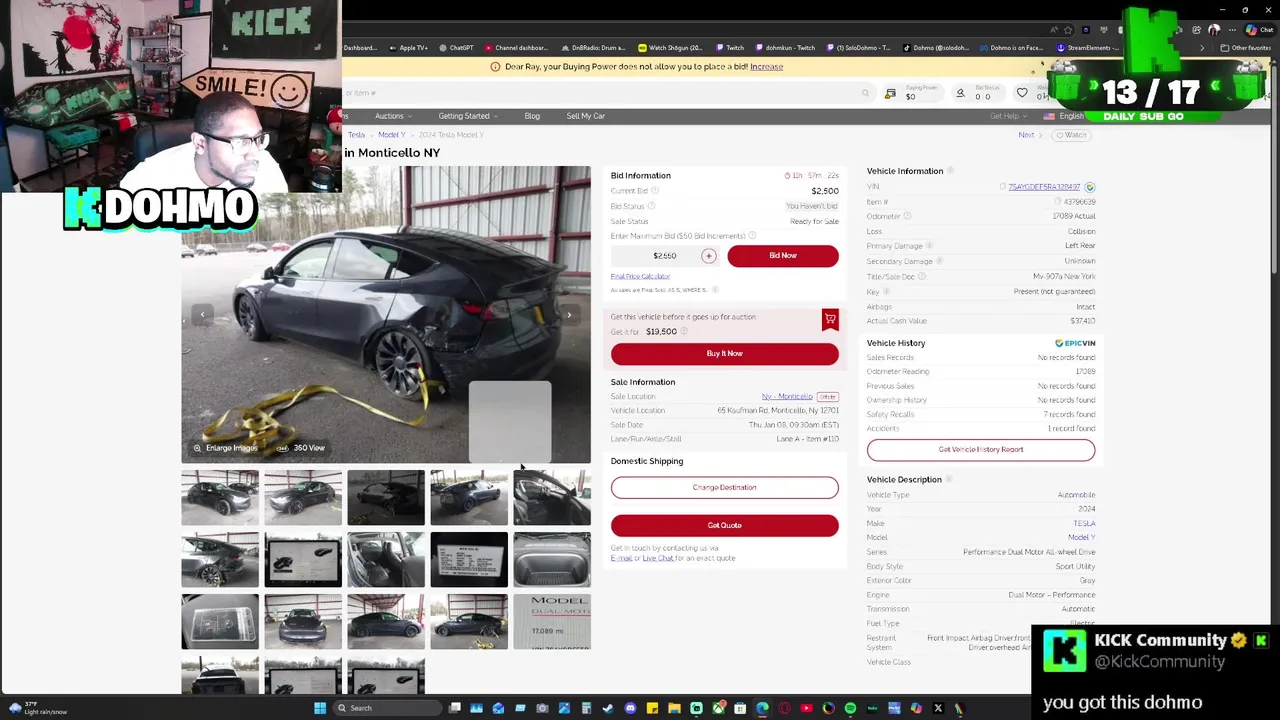Click the verified badge icon beside VIN
The image size is (1280, 720).
pos(1090,187)
